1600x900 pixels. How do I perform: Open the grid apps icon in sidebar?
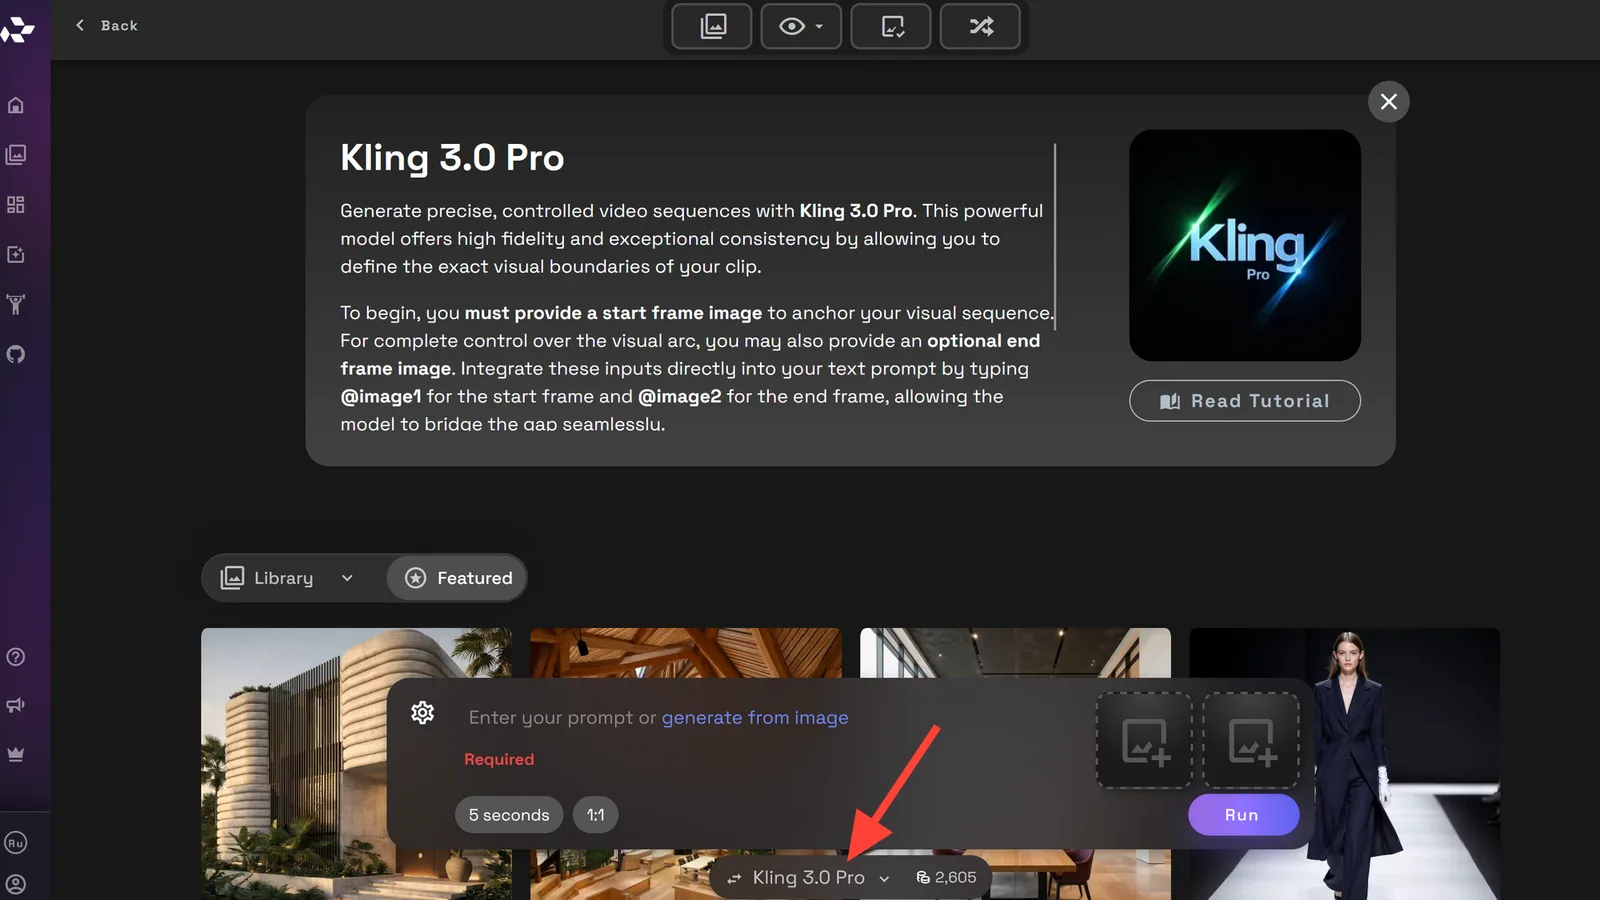[x=16, y=205]
